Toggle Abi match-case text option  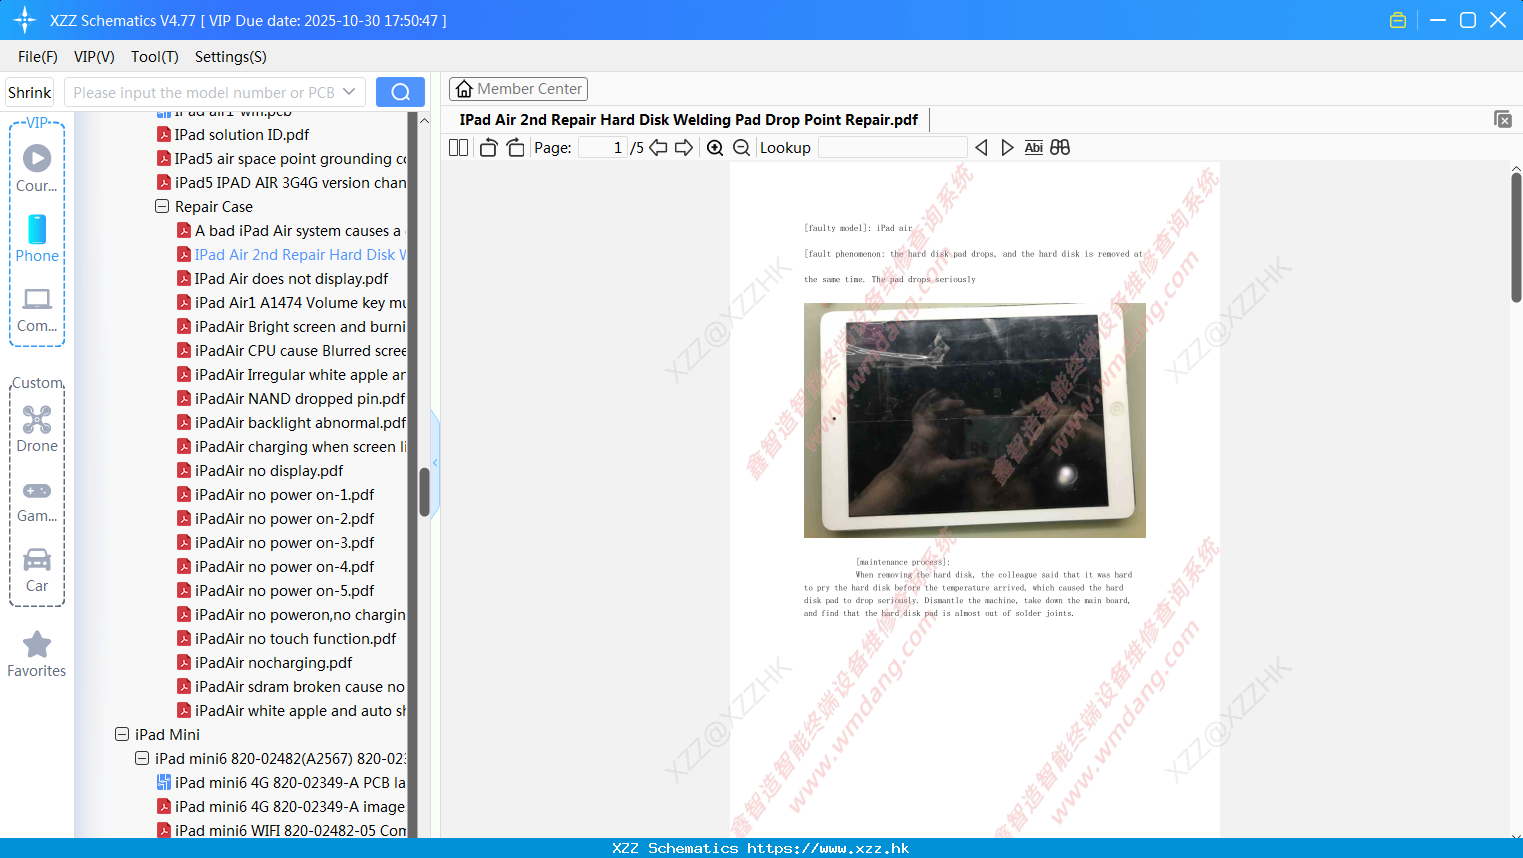coord(1033,148)
